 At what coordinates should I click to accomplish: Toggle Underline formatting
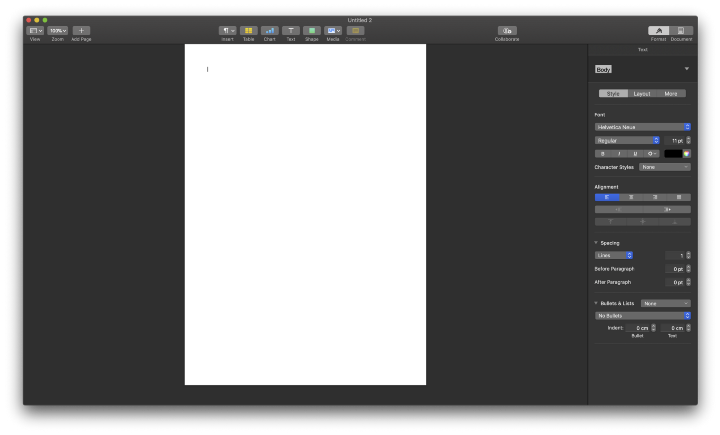click(x=635, y=154)
